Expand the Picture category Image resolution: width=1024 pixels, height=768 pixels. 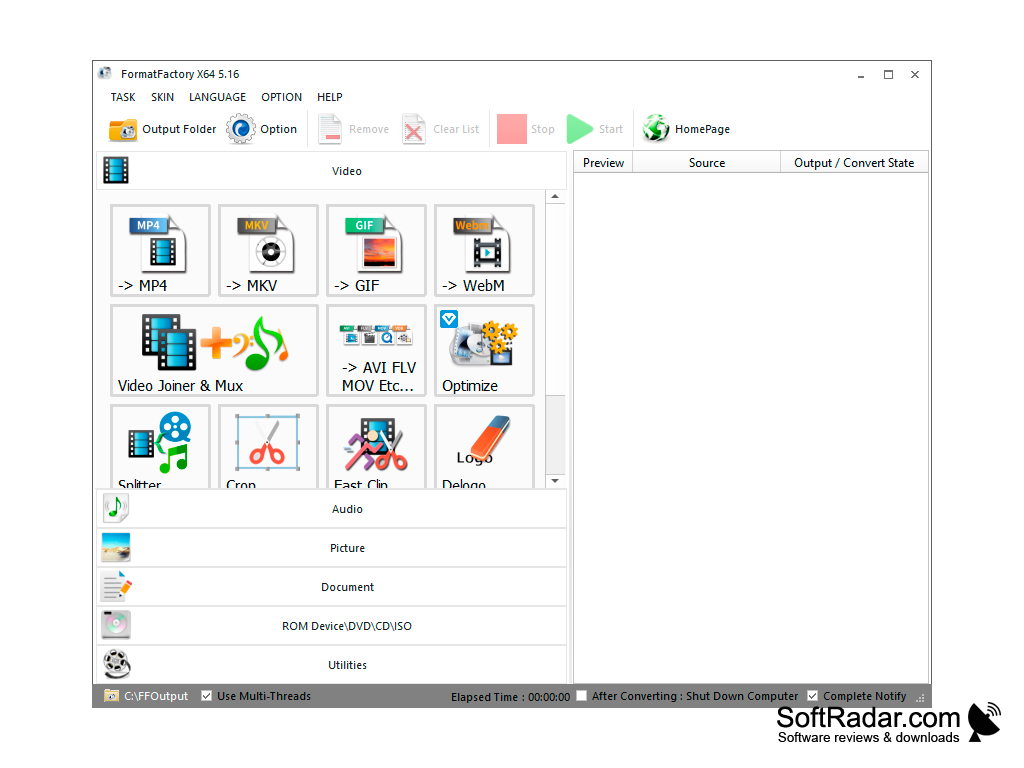pyautogui.click(x=332, y=548)
